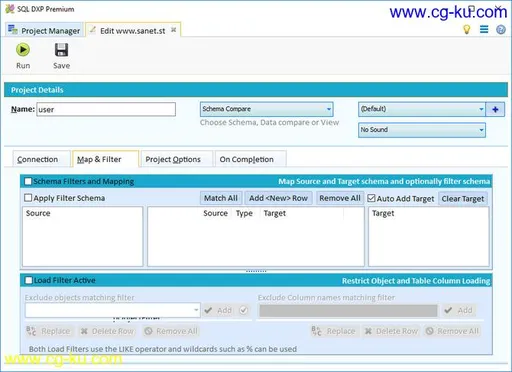The width and height of the screenshot is (512, 372).
Task: Open the lightbulb tips icon
Action: pos(467,30)
